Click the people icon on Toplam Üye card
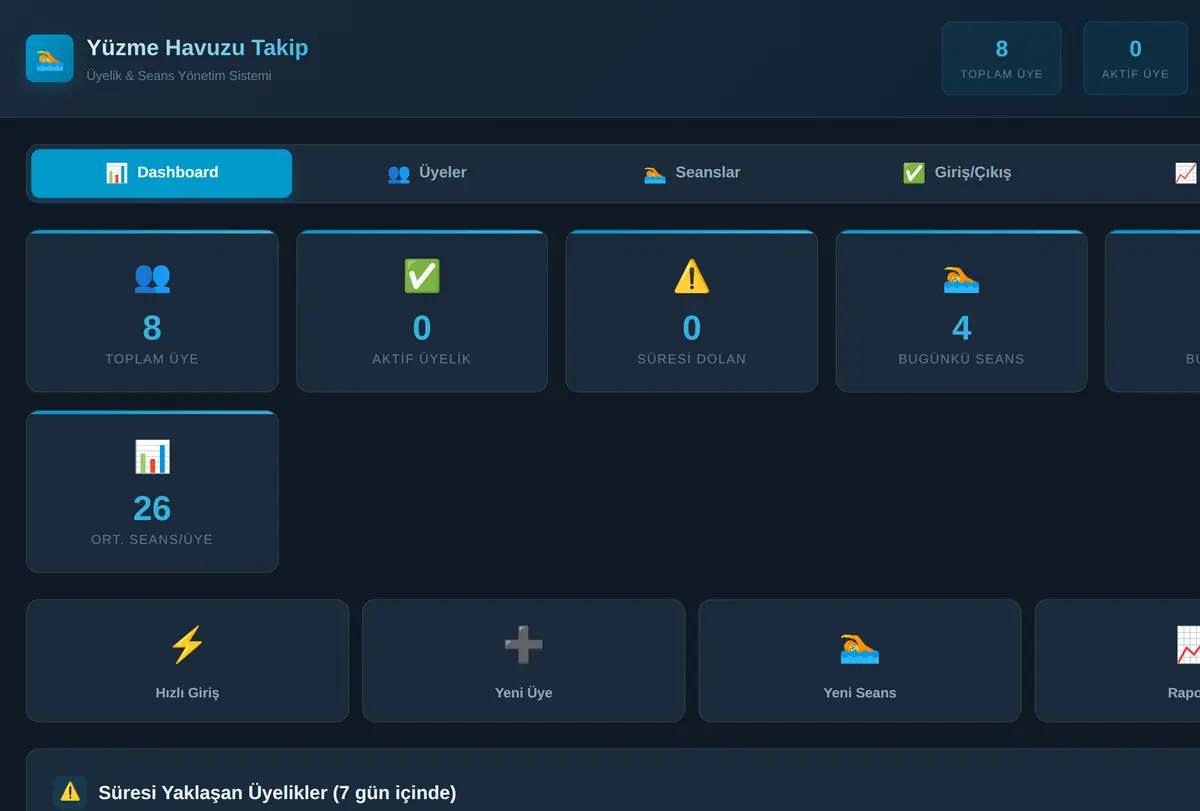The width and height of the screenshot is (1200, 811). tap(152, 277)
